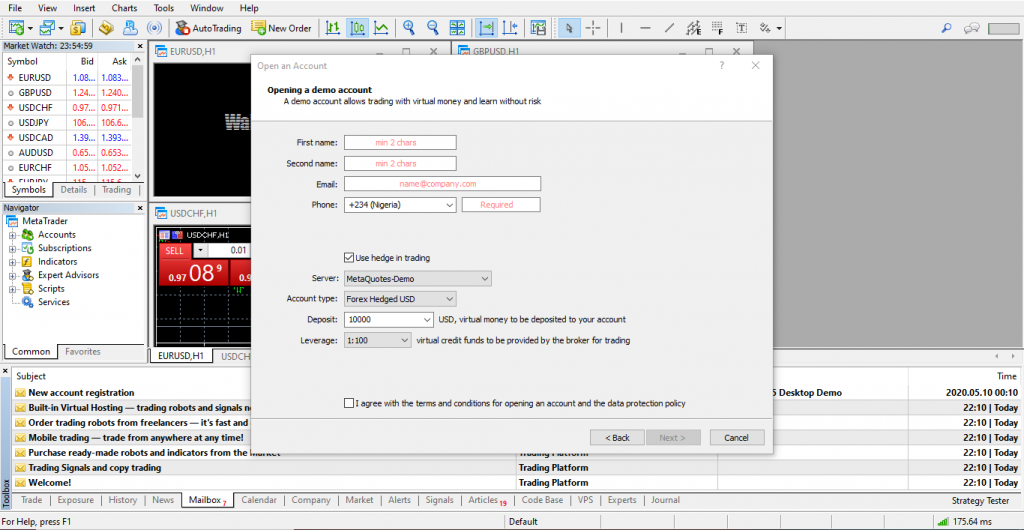Image resolution: width=1024 pixels, height=530 pixels.
Task: Open the objects shapes dropdown arrow
Action: (779, 29)
